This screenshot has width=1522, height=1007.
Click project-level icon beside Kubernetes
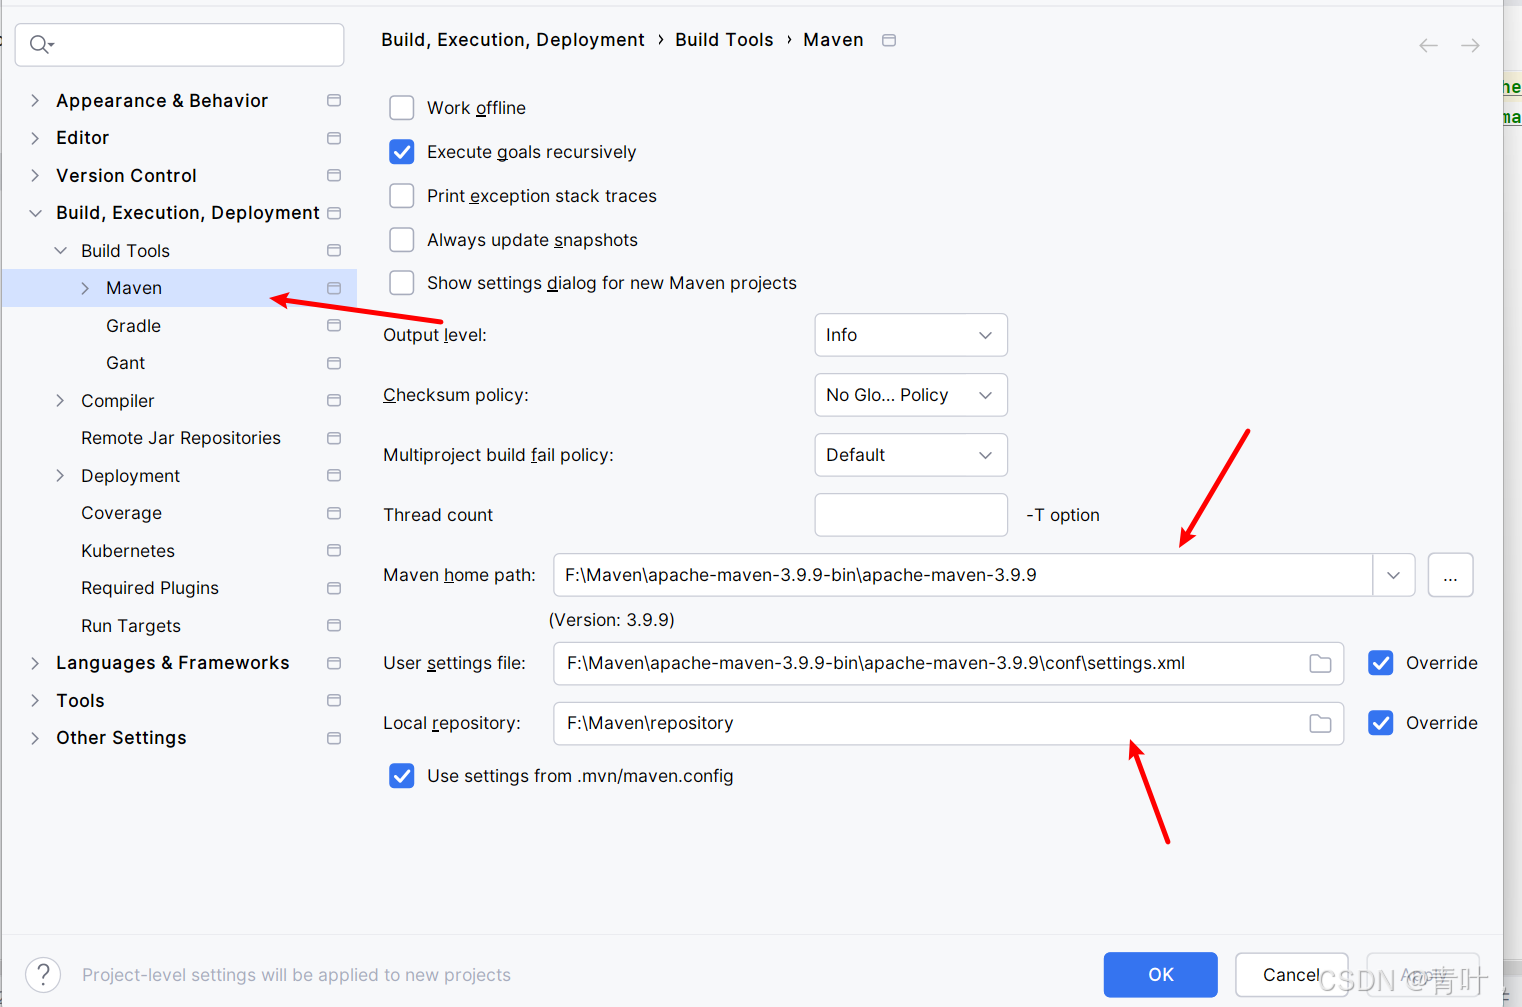pos(334,550)
